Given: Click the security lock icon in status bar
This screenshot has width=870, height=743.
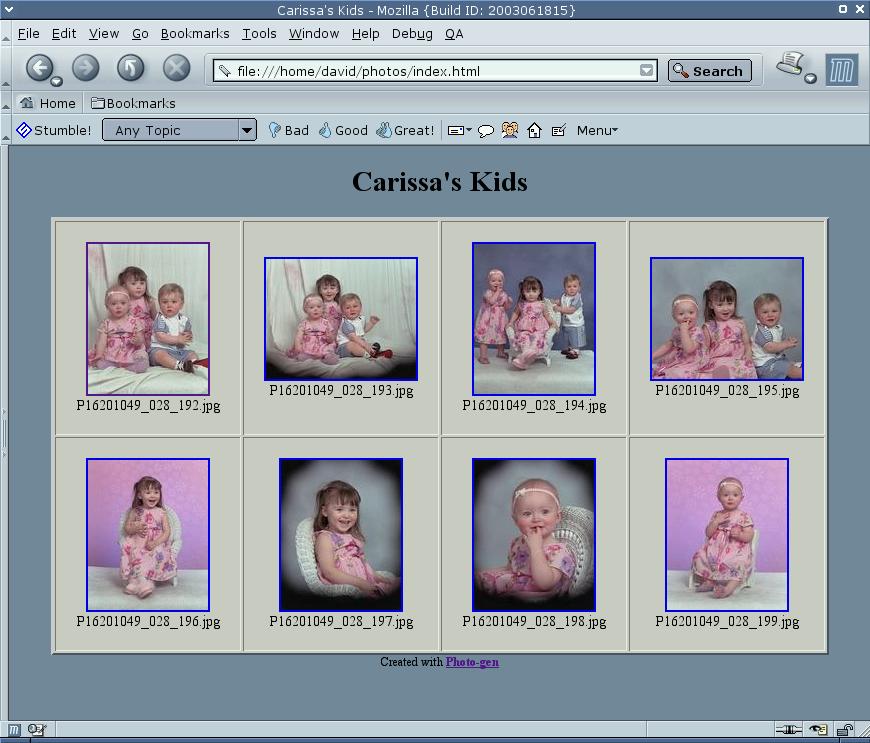Looking at the screenshot, I should coord(844,730).
